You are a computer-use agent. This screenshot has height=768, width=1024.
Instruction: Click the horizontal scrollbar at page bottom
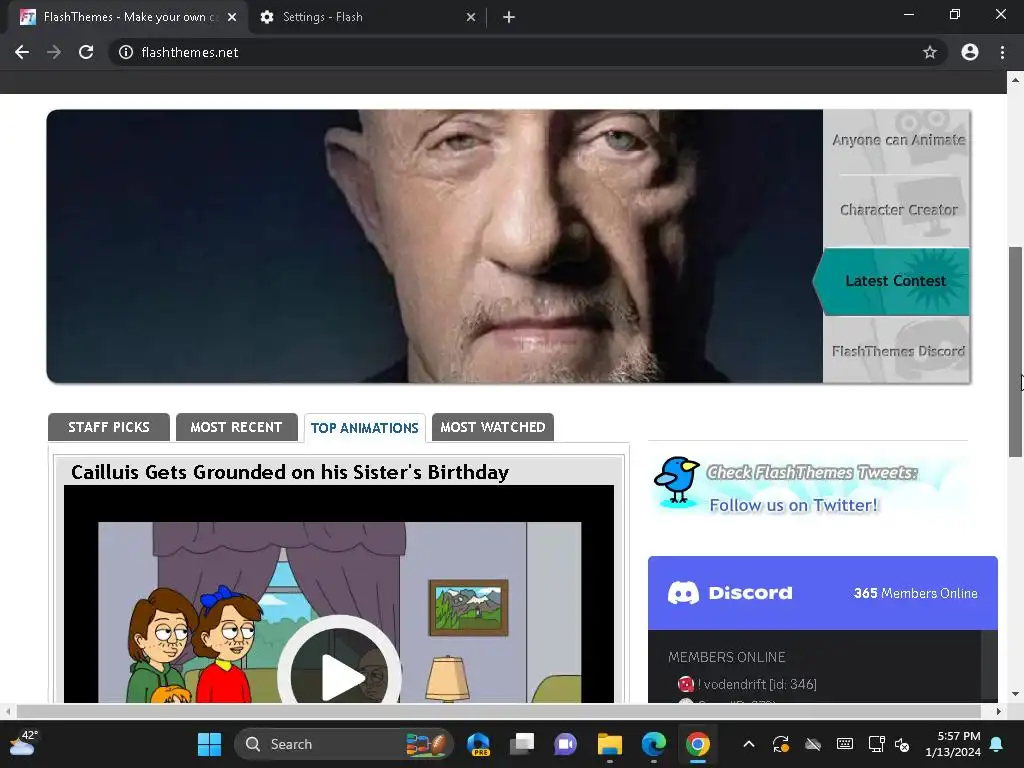[x=499, y=711]
